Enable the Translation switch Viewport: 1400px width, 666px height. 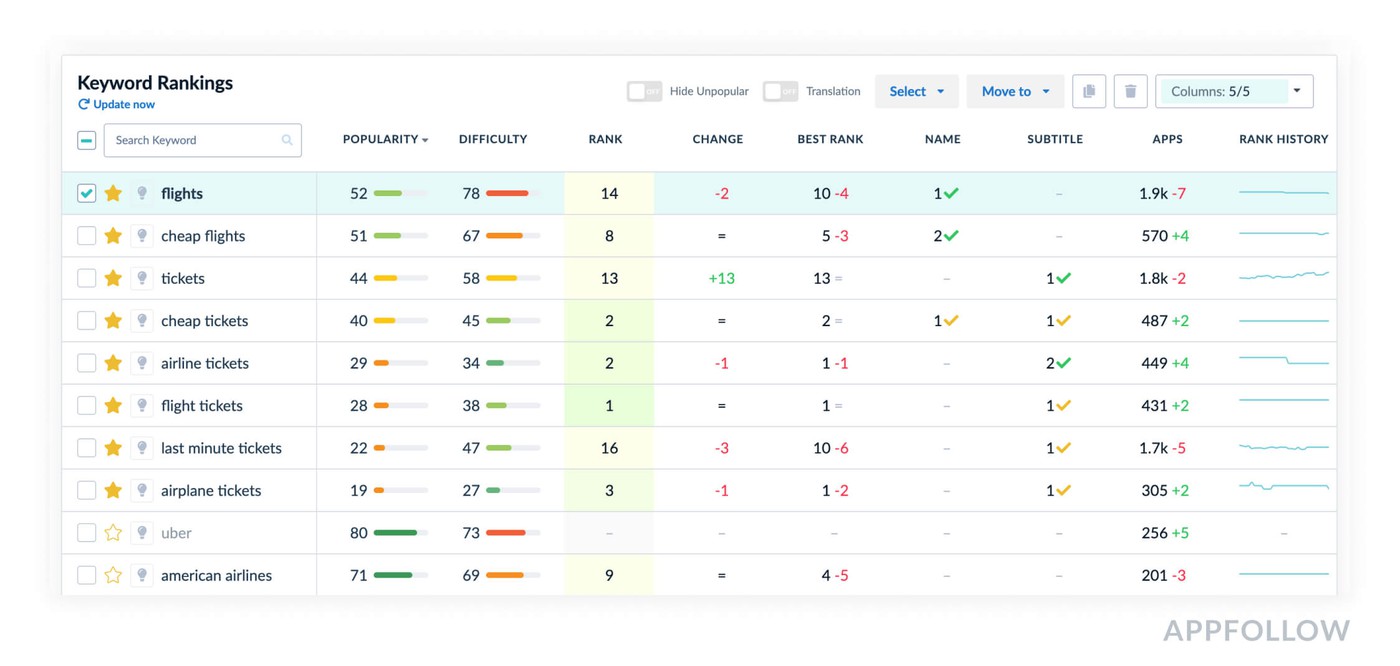coord(780,91)
